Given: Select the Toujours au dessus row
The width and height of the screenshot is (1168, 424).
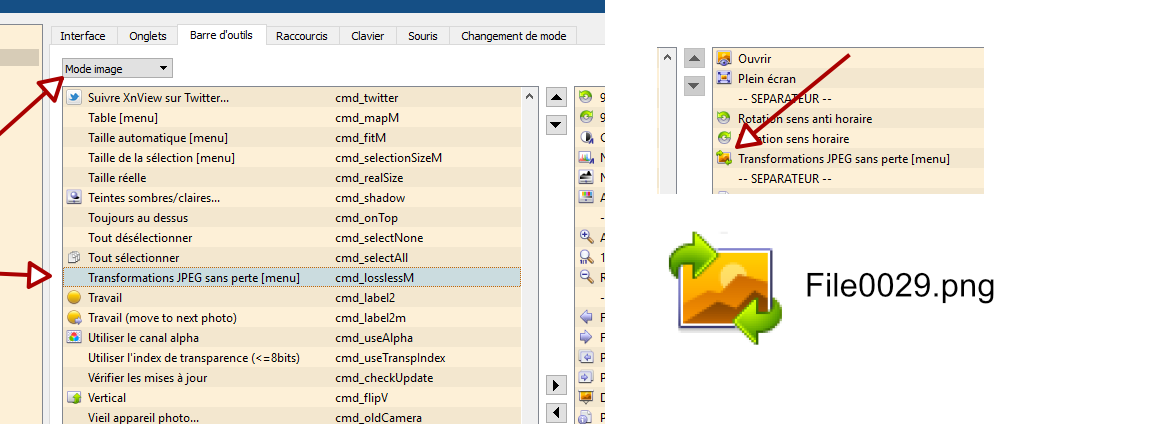Looking at the screenshot, I should (292, 218).
